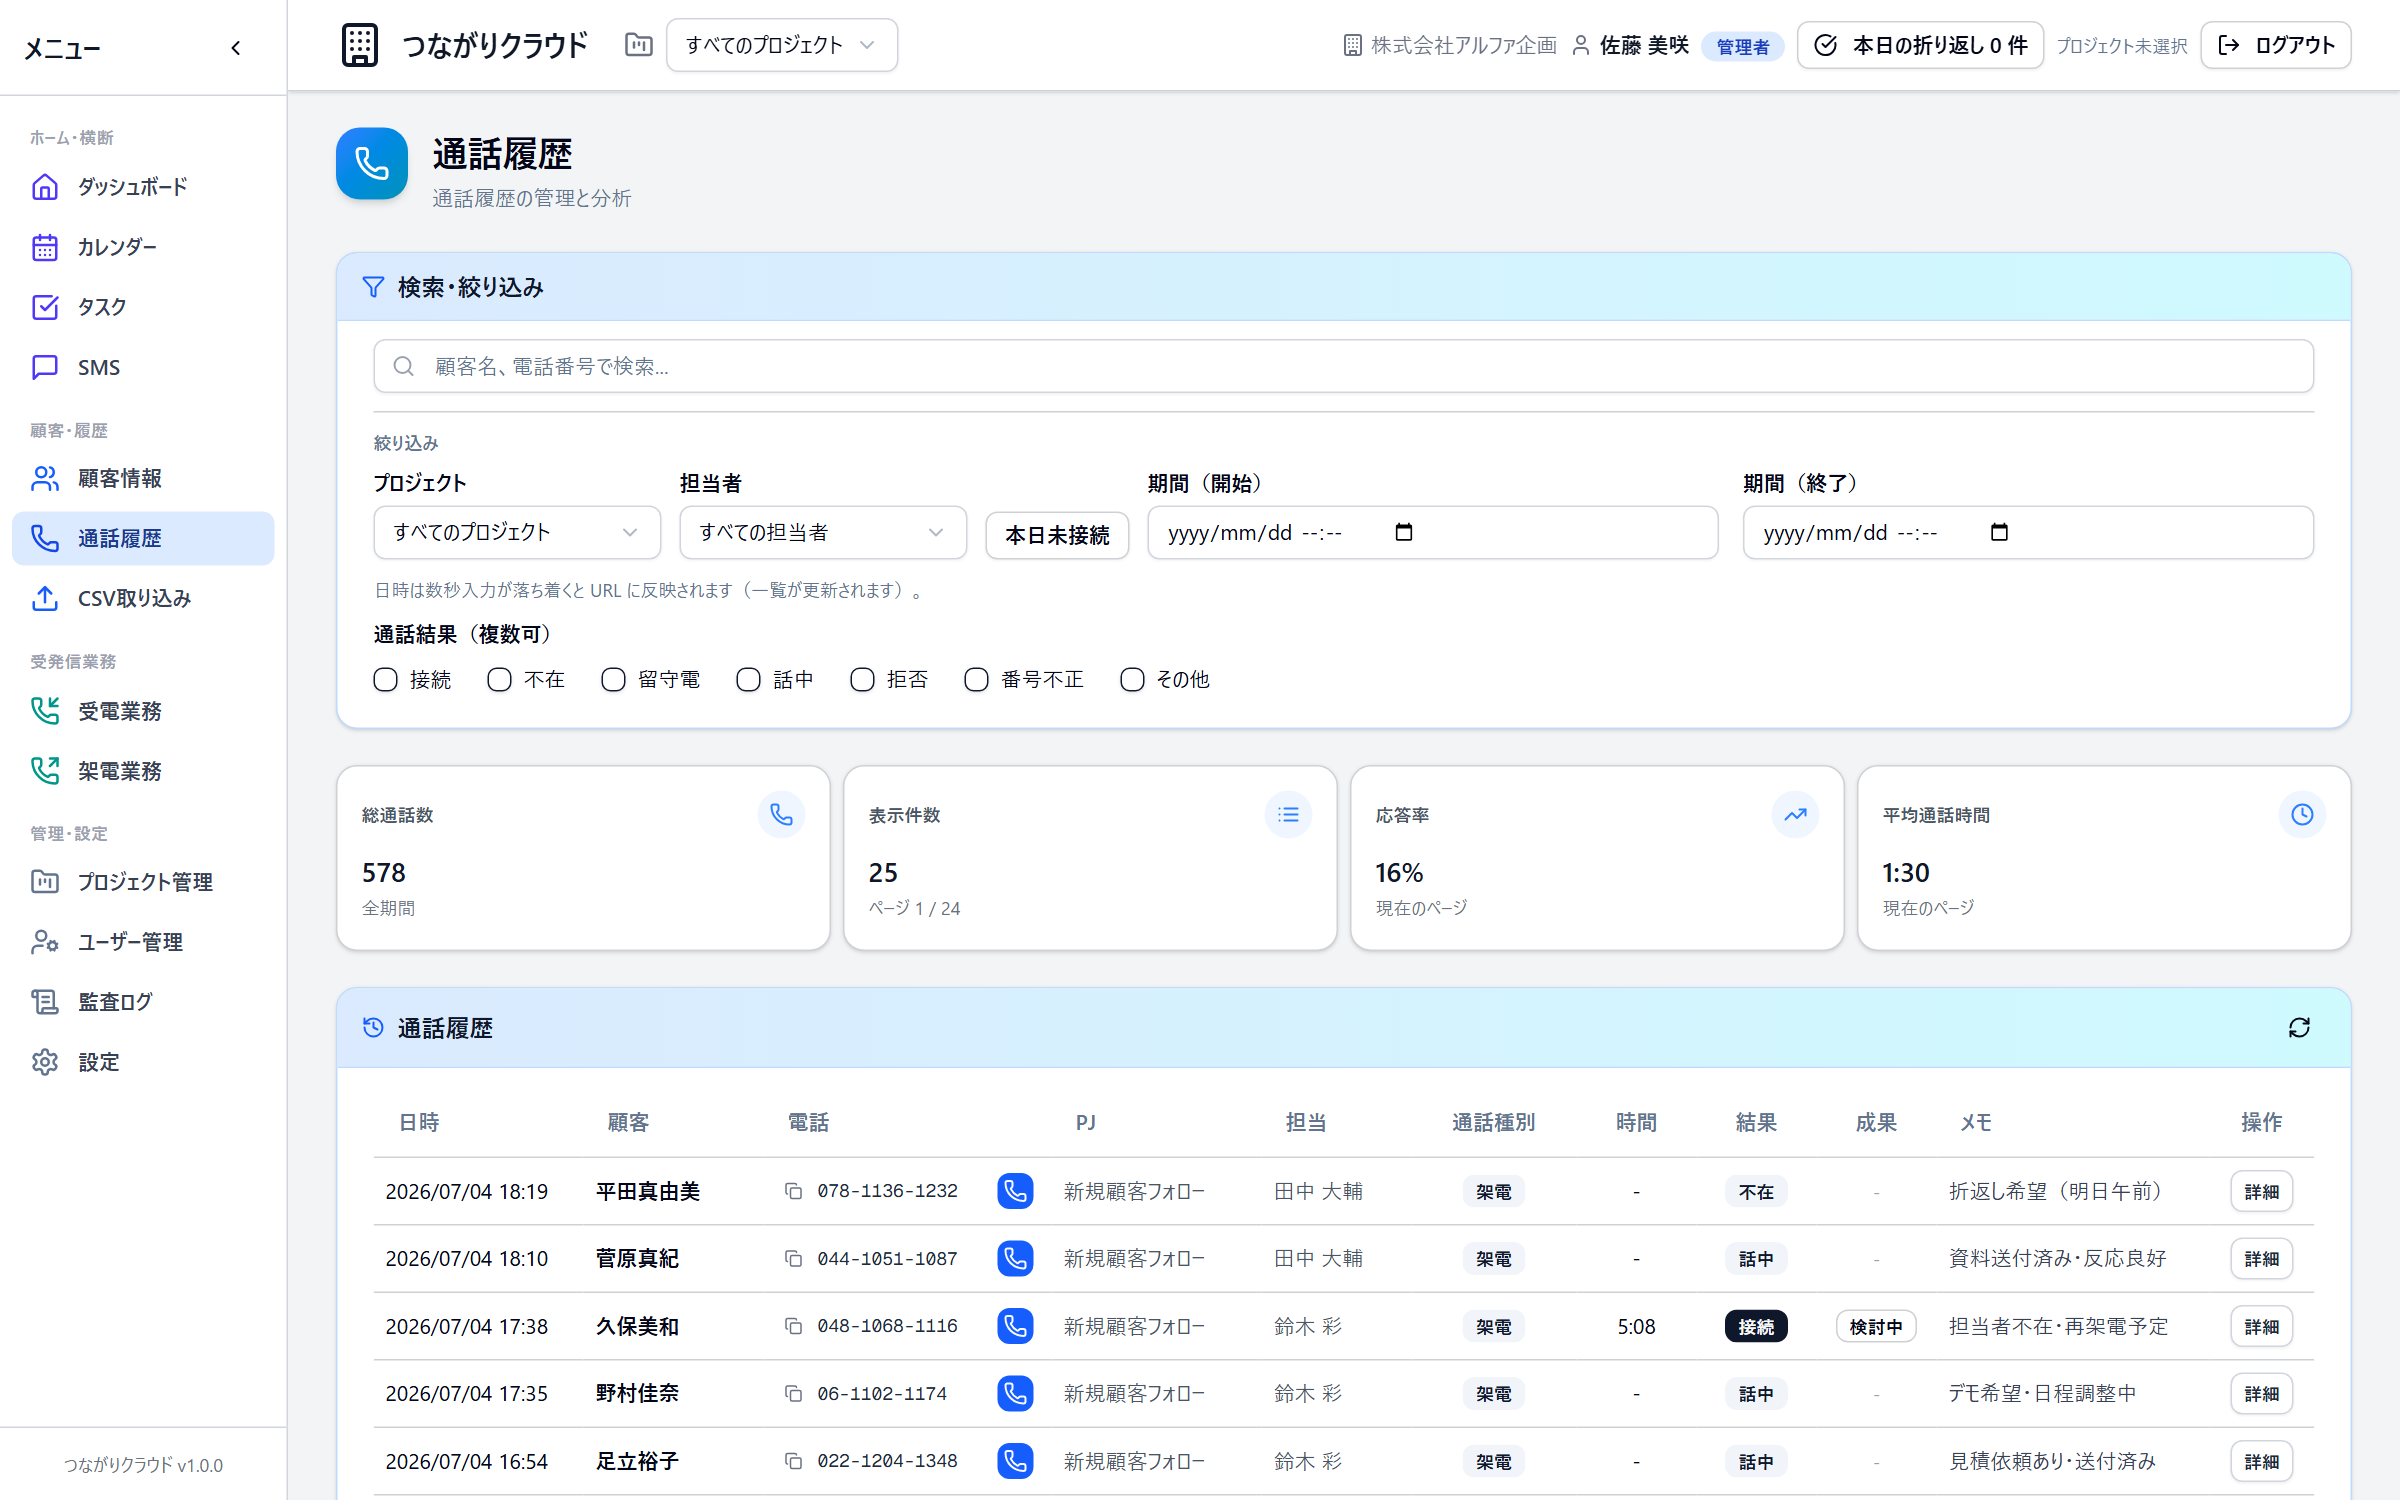This screenshot has width=2400, height=1500.
Task: Open calendar picker for 期間（開始）
Action: [1403, 532]
